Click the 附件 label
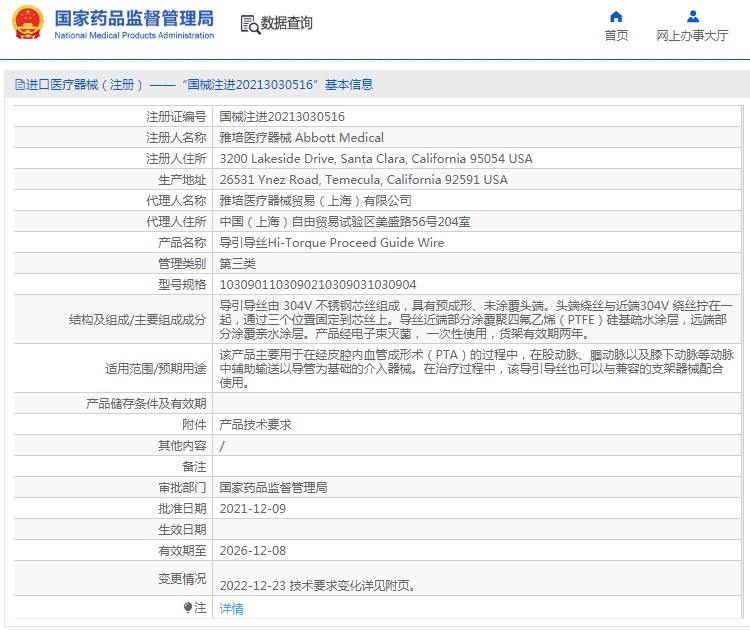This screenshot has height=630, width=750. coord(194,425)
